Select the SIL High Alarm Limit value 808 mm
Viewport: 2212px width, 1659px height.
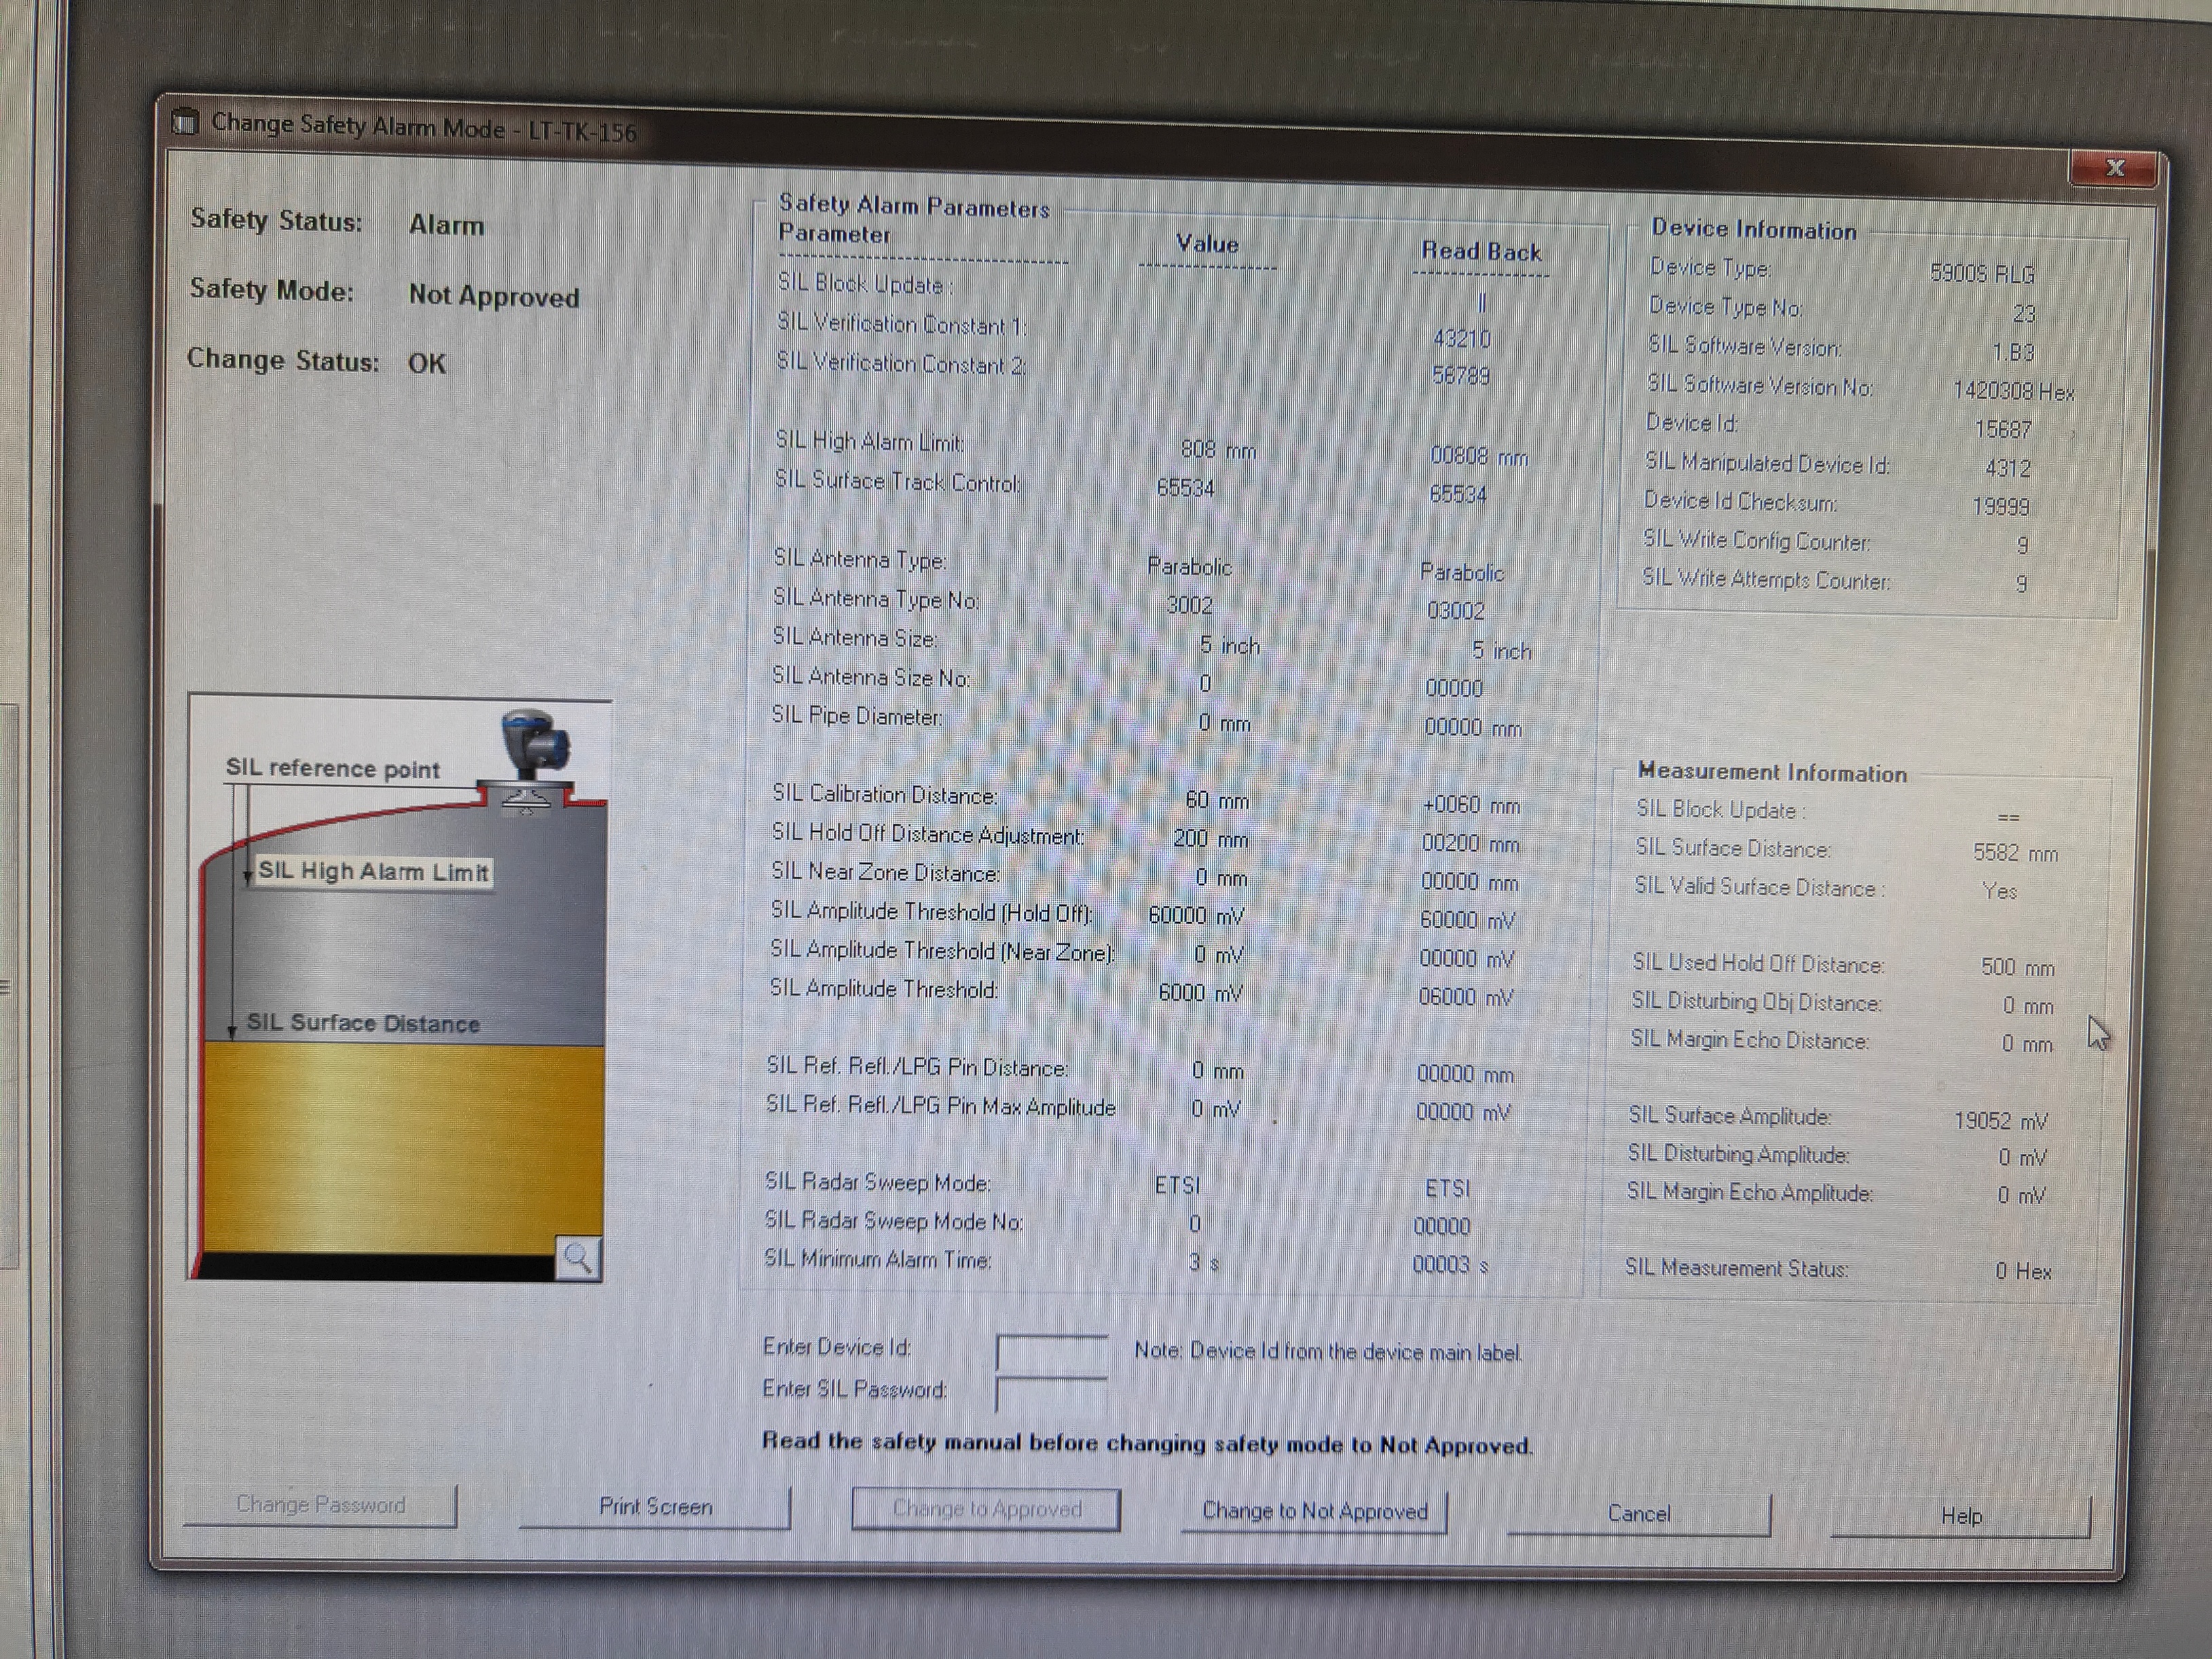point(1218,450)
